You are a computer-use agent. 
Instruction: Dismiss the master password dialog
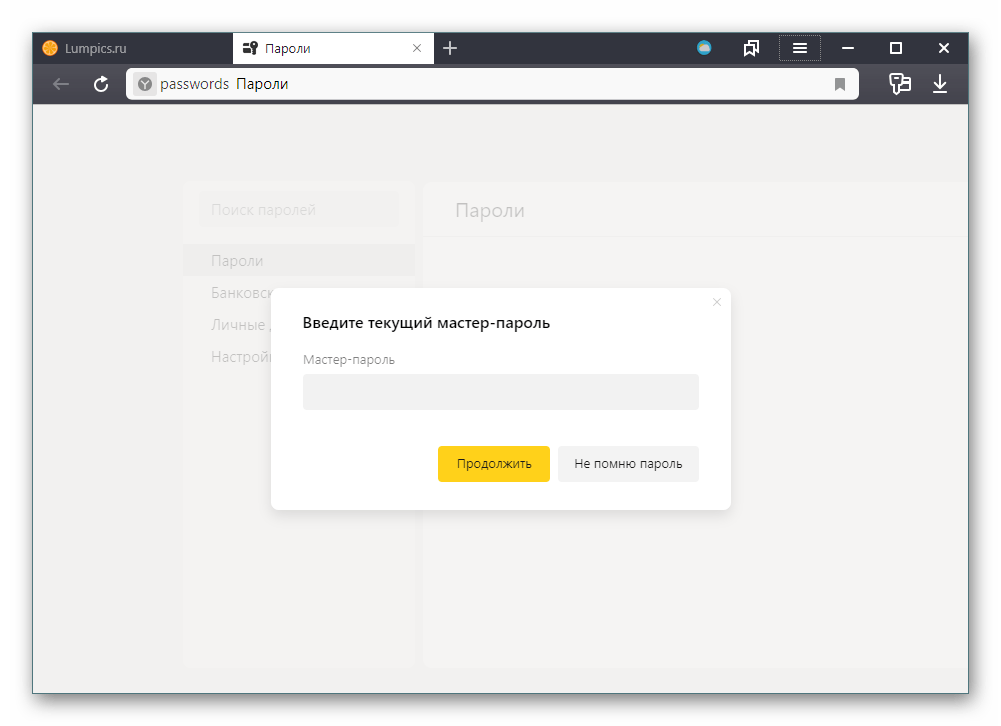[716, 302]
